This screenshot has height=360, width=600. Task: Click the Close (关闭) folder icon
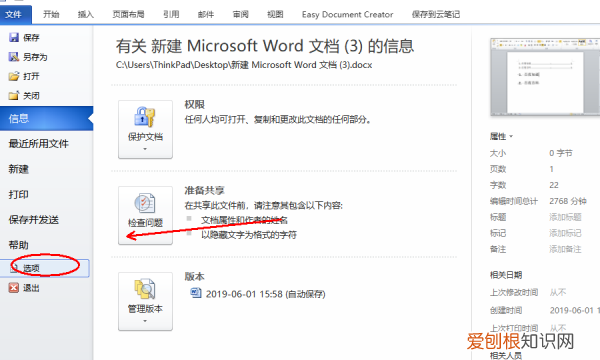(x=14, y=96)
